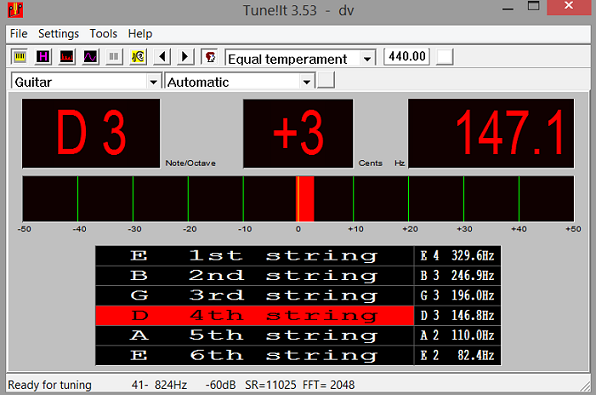Click the D 3 note/octave display
Image resolution: width=596 pixels, height=395 pixels.
click(91, 133)
